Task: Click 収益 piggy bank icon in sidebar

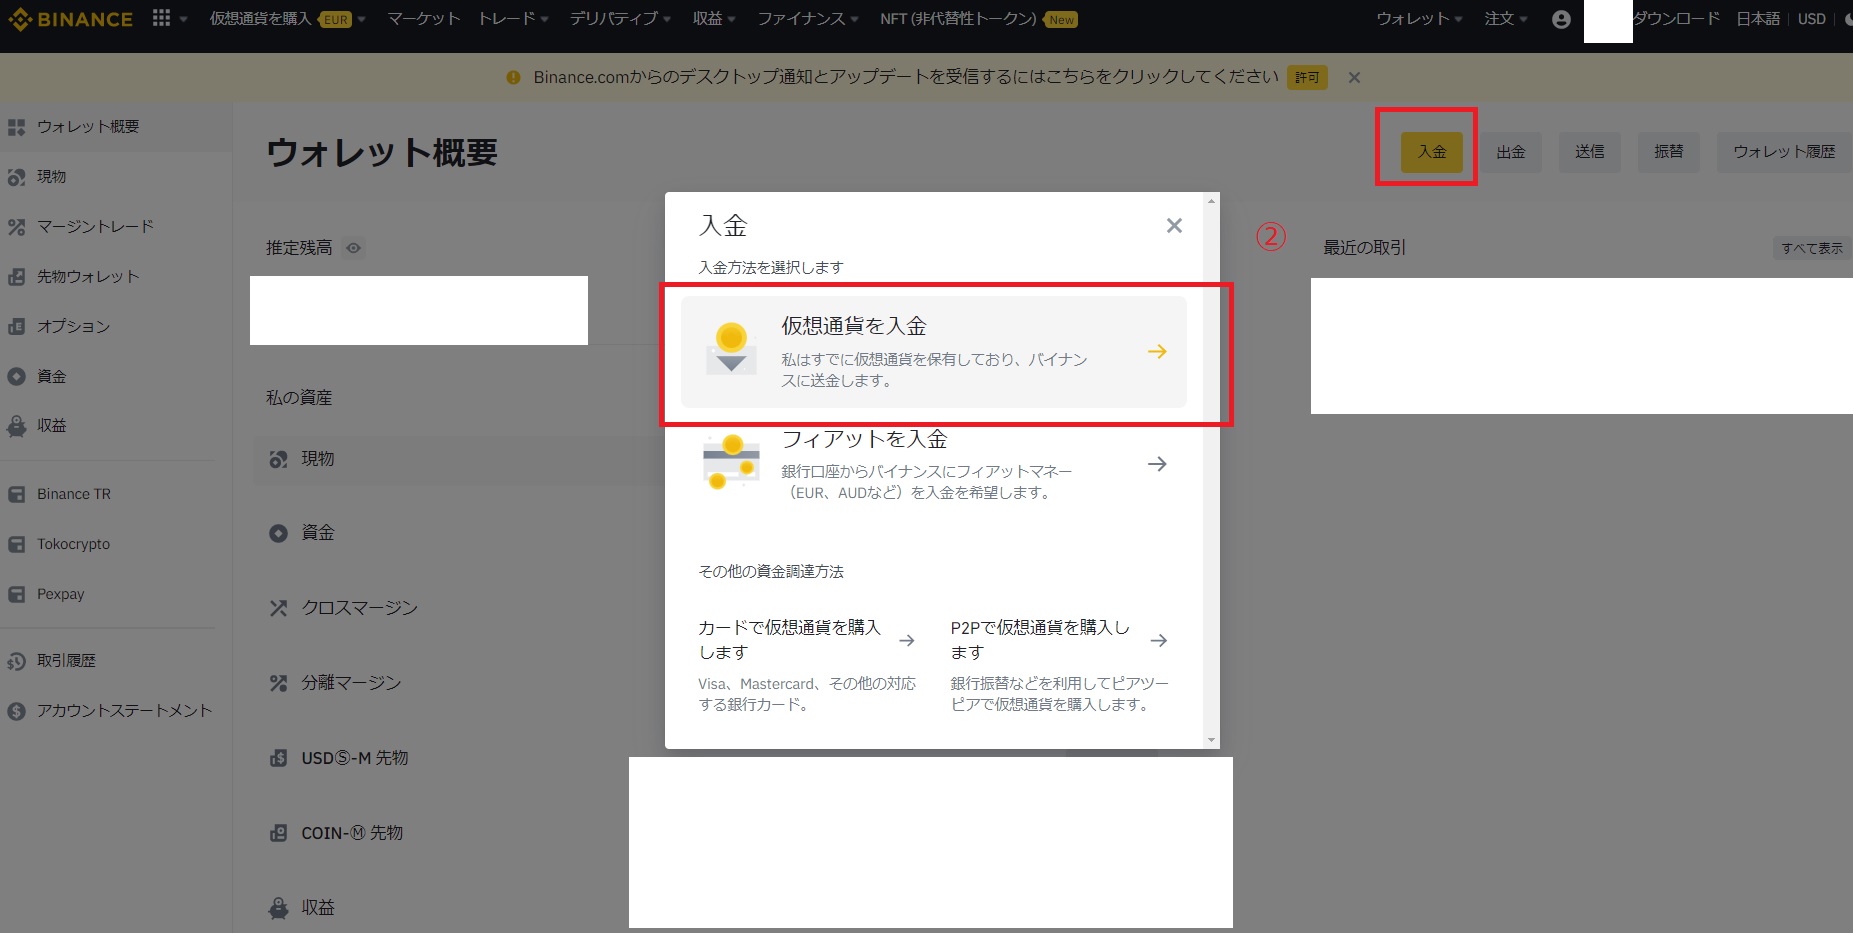Action: coord(16,426)
